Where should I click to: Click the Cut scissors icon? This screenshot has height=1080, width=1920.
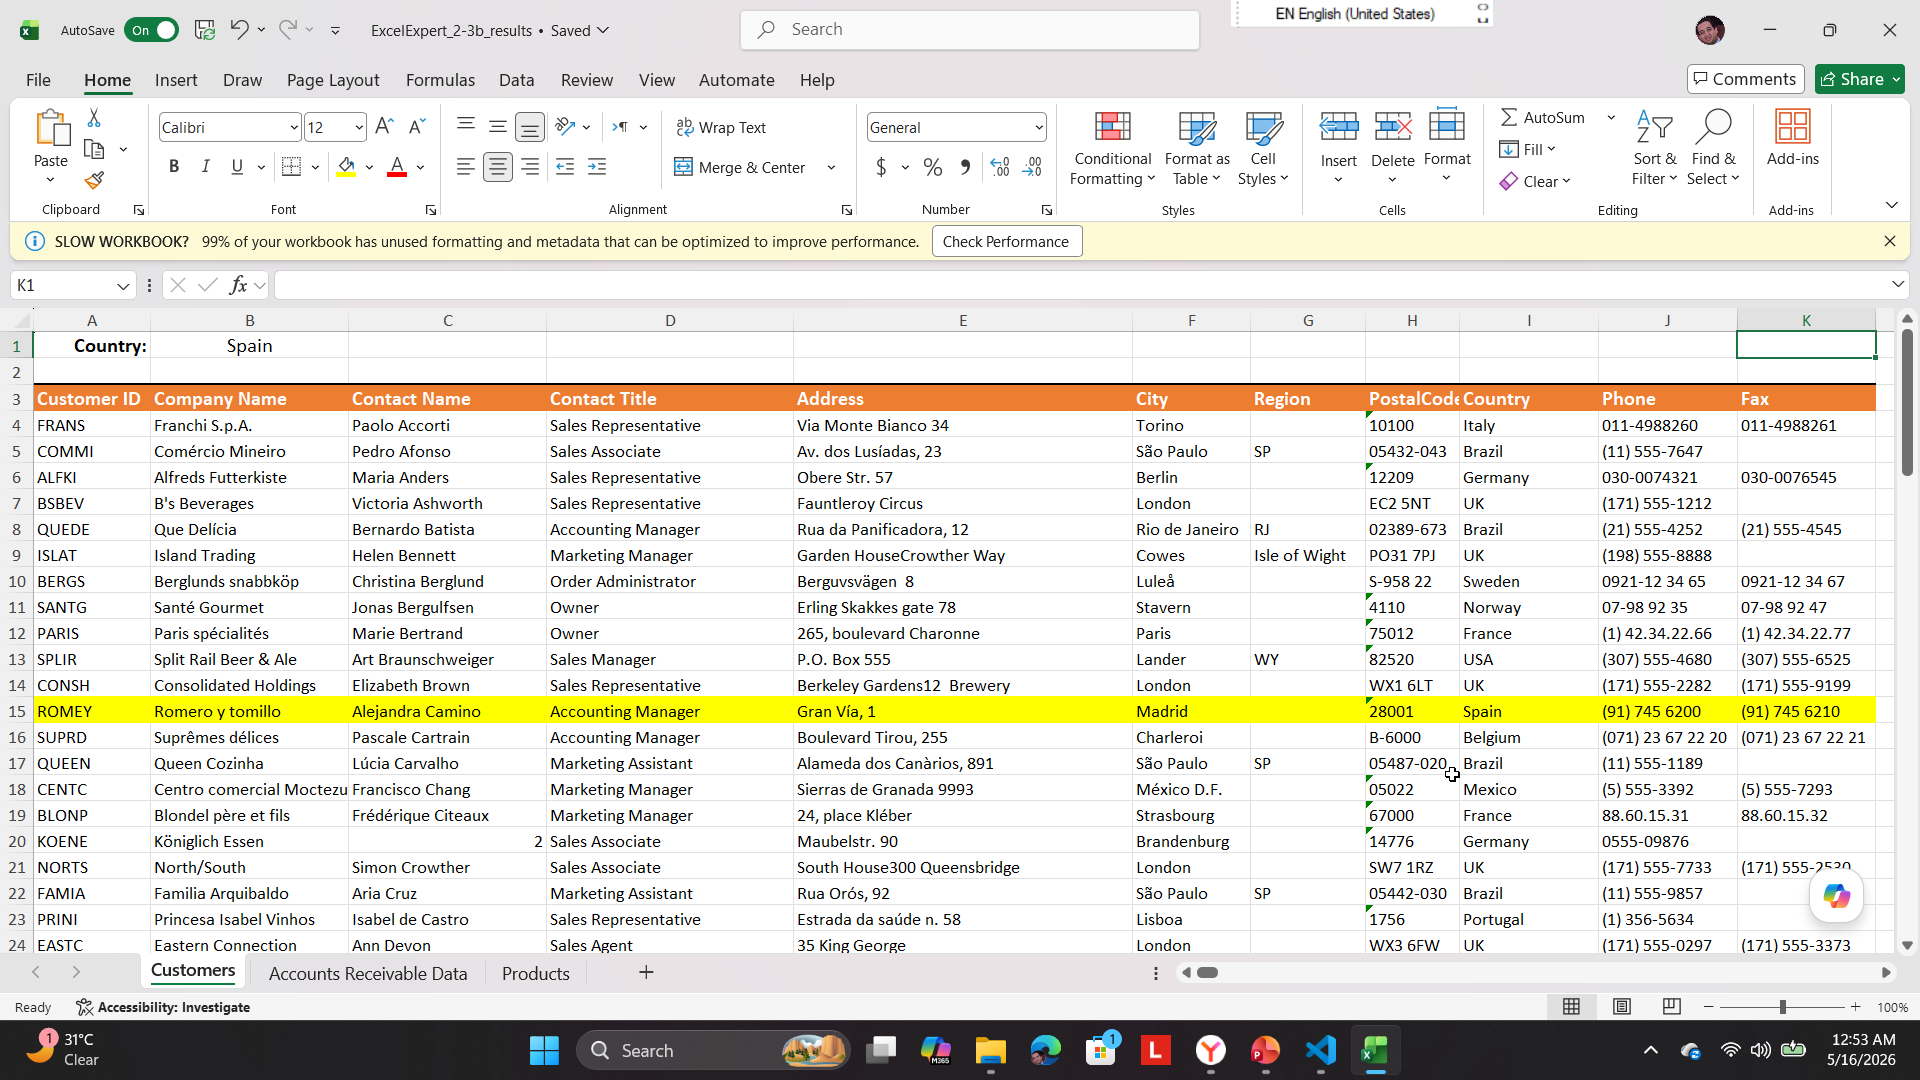[94, 118]
